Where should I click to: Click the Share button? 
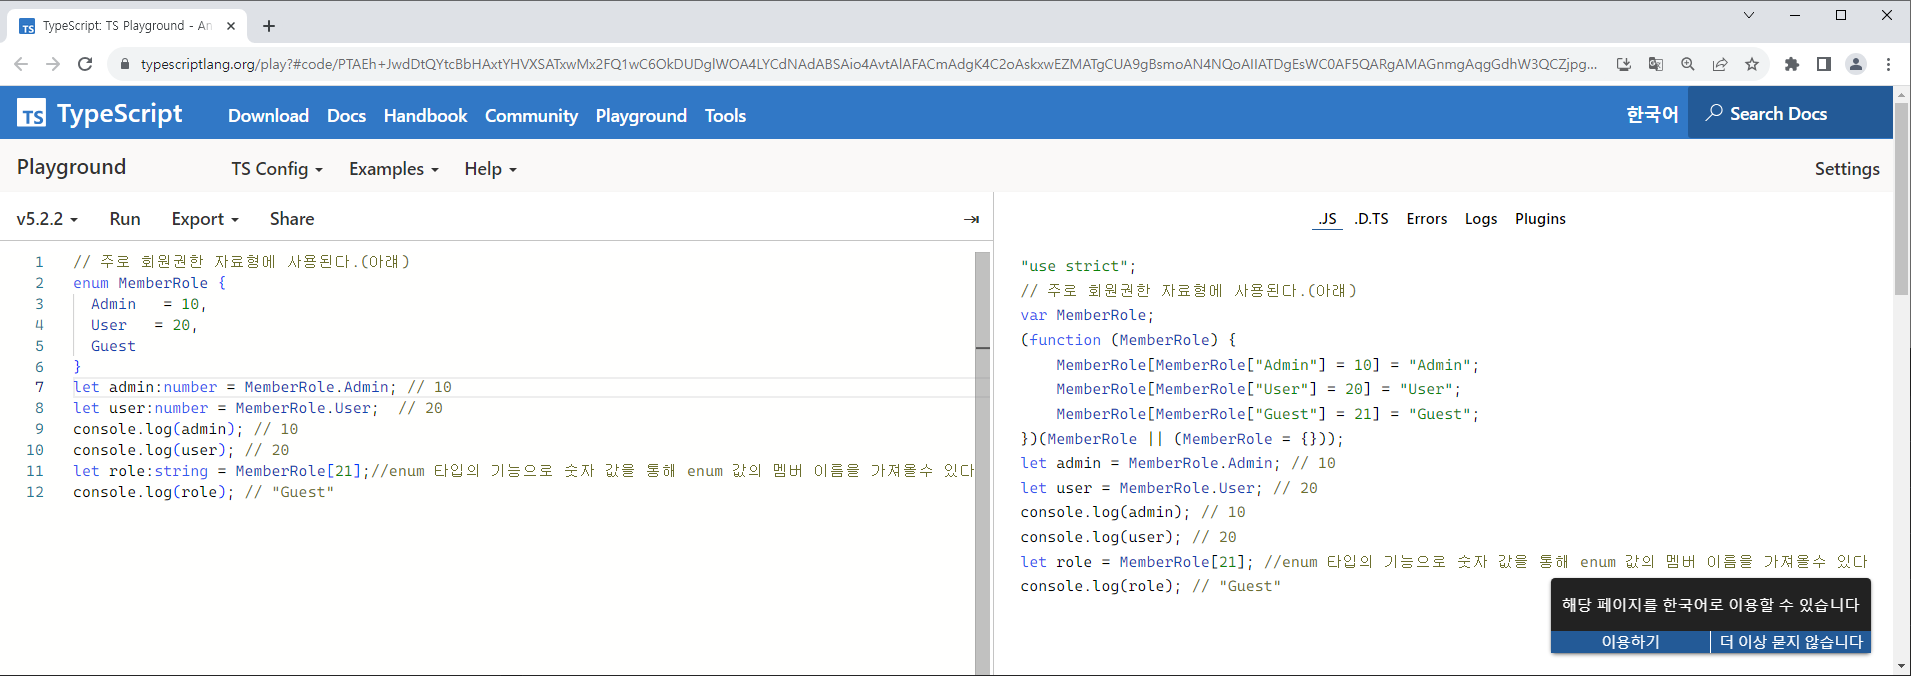[x=292, y=219]
